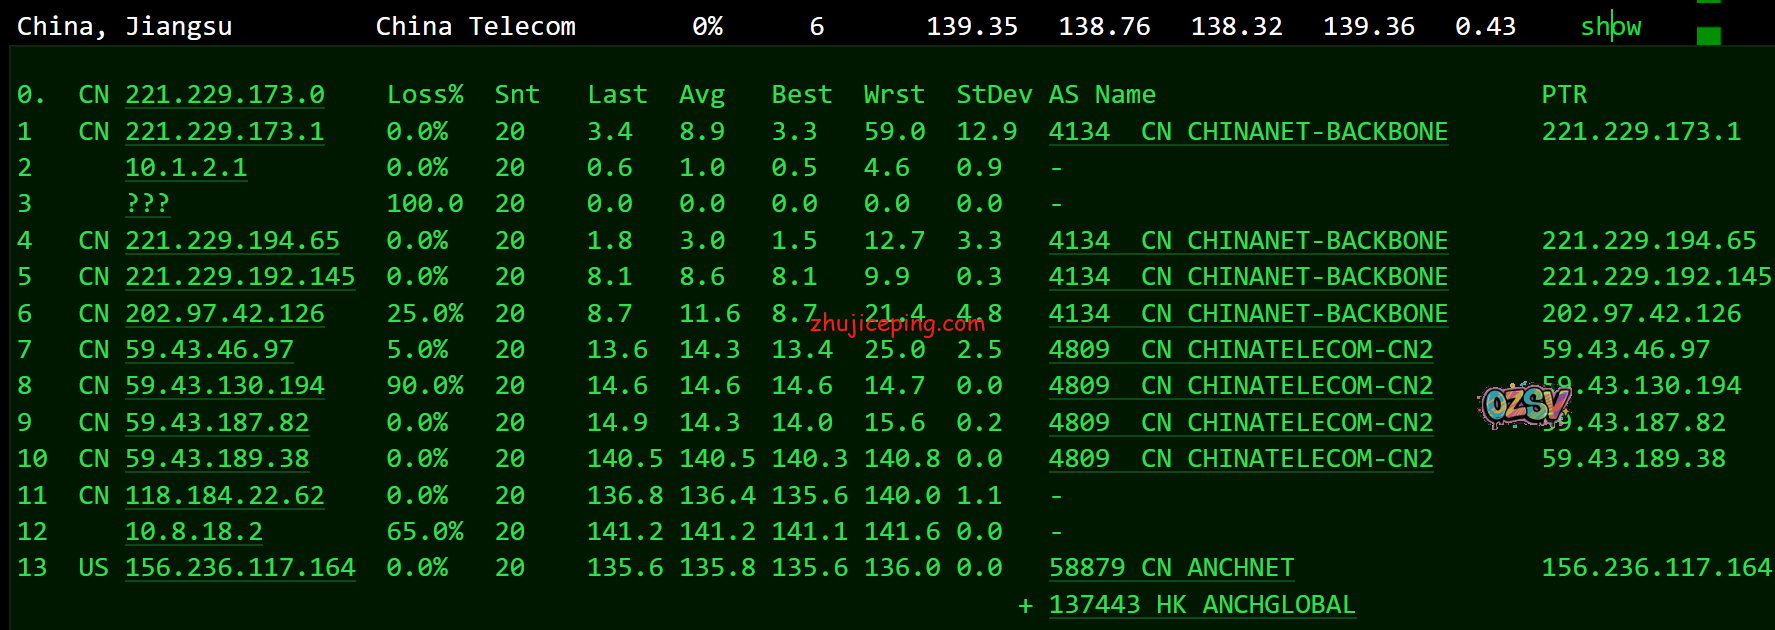This screenshot has height=630, width=1775.
Task: Click the 10.8.18.2 hop address link
Action: 193,532
